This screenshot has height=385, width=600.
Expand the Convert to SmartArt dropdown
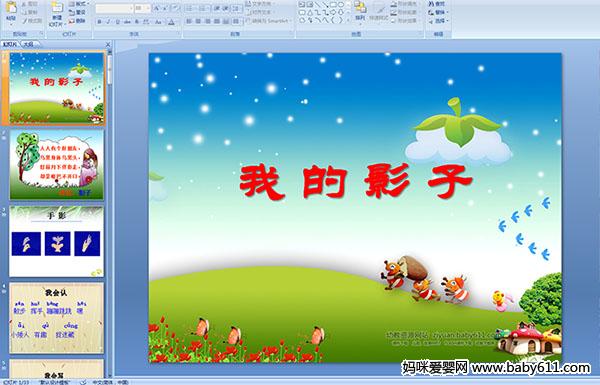pyautogui.click(x=291, y=20)
